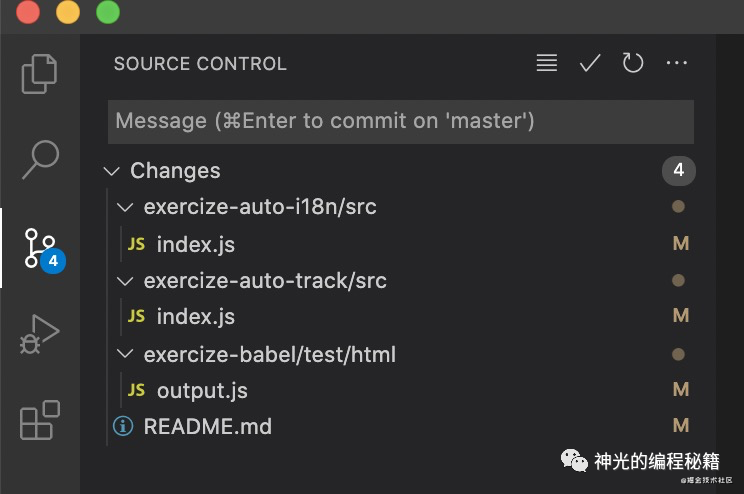Open the Extensions view
The width and height of the screenshot is (744, 494).
(40, 420)
